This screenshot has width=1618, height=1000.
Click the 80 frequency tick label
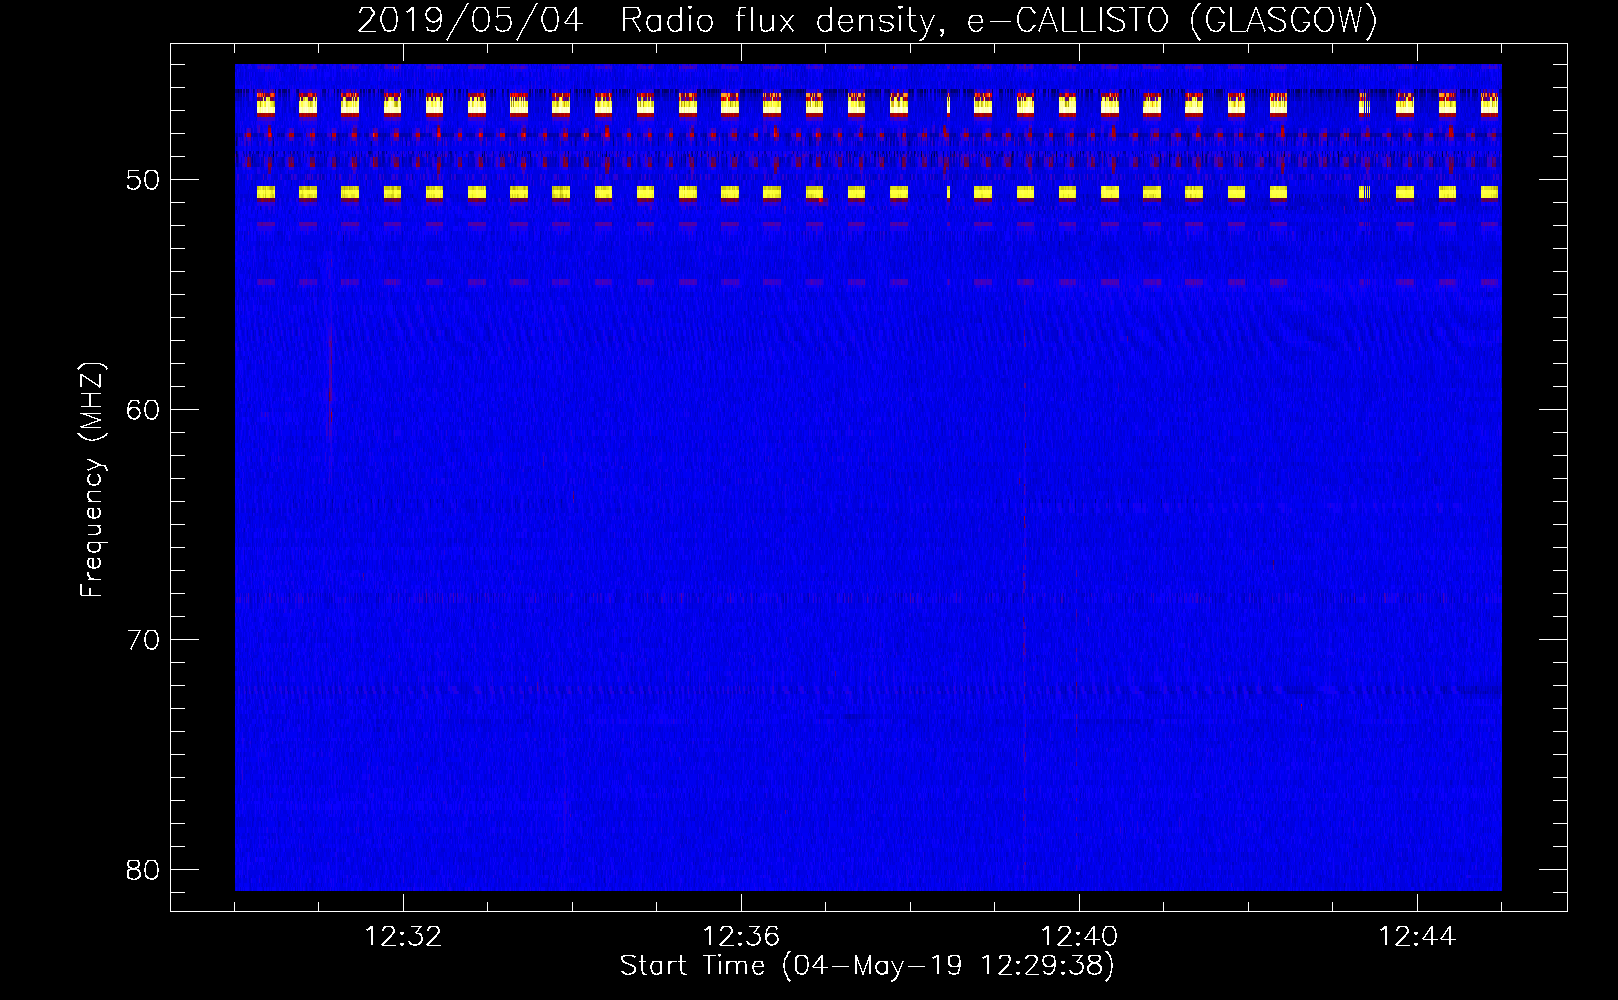(144, 870)
